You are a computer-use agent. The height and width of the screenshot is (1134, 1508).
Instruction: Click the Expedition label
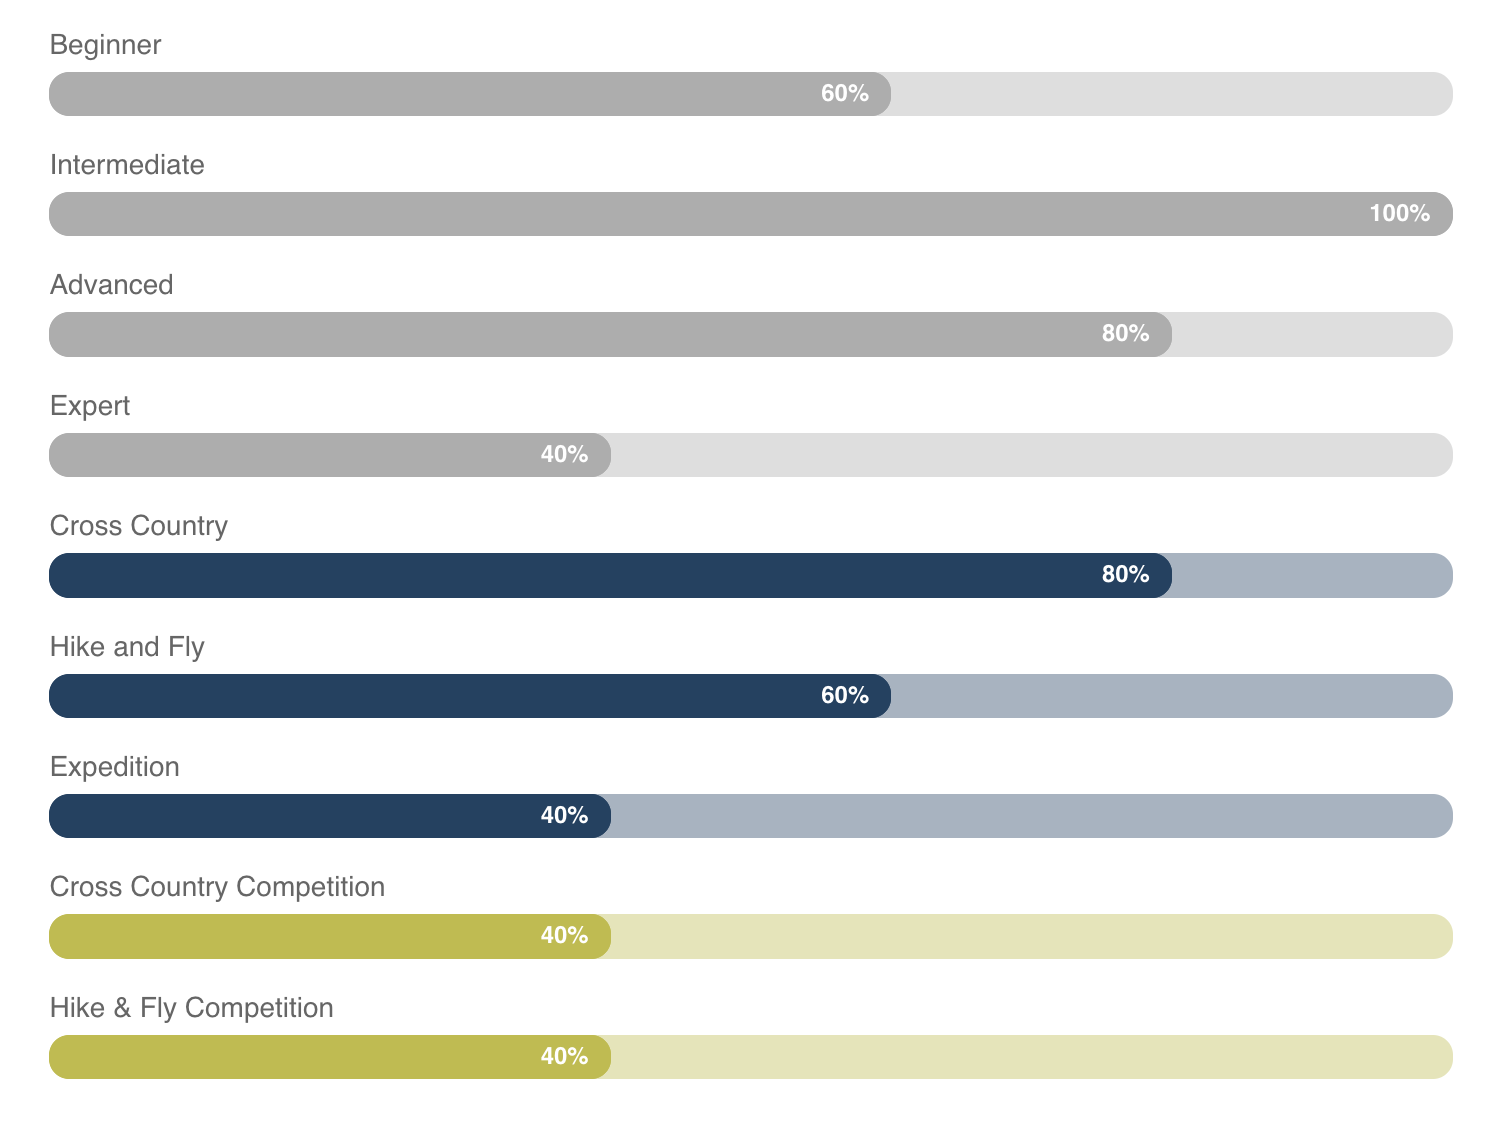pos(115,767)
